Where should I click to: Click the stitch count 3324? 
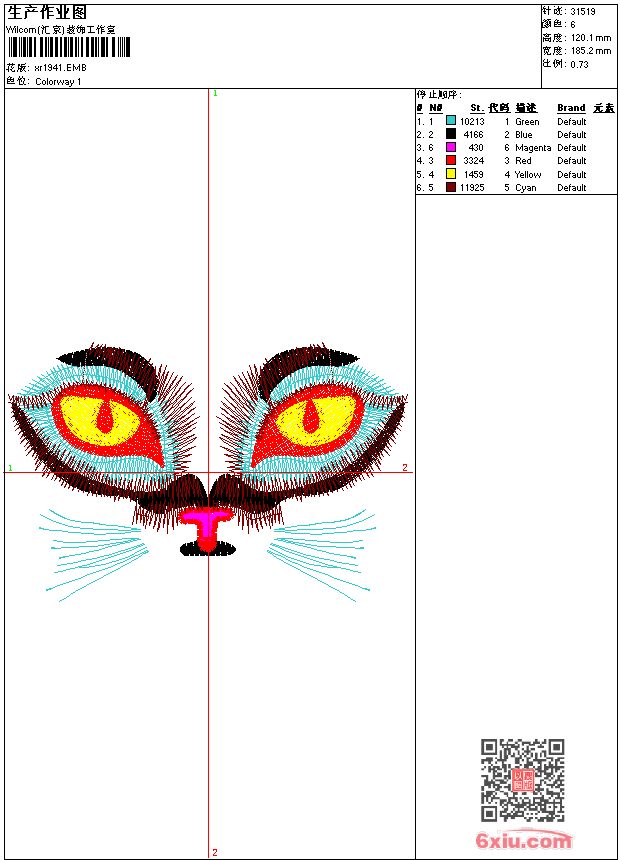[474, 161]
